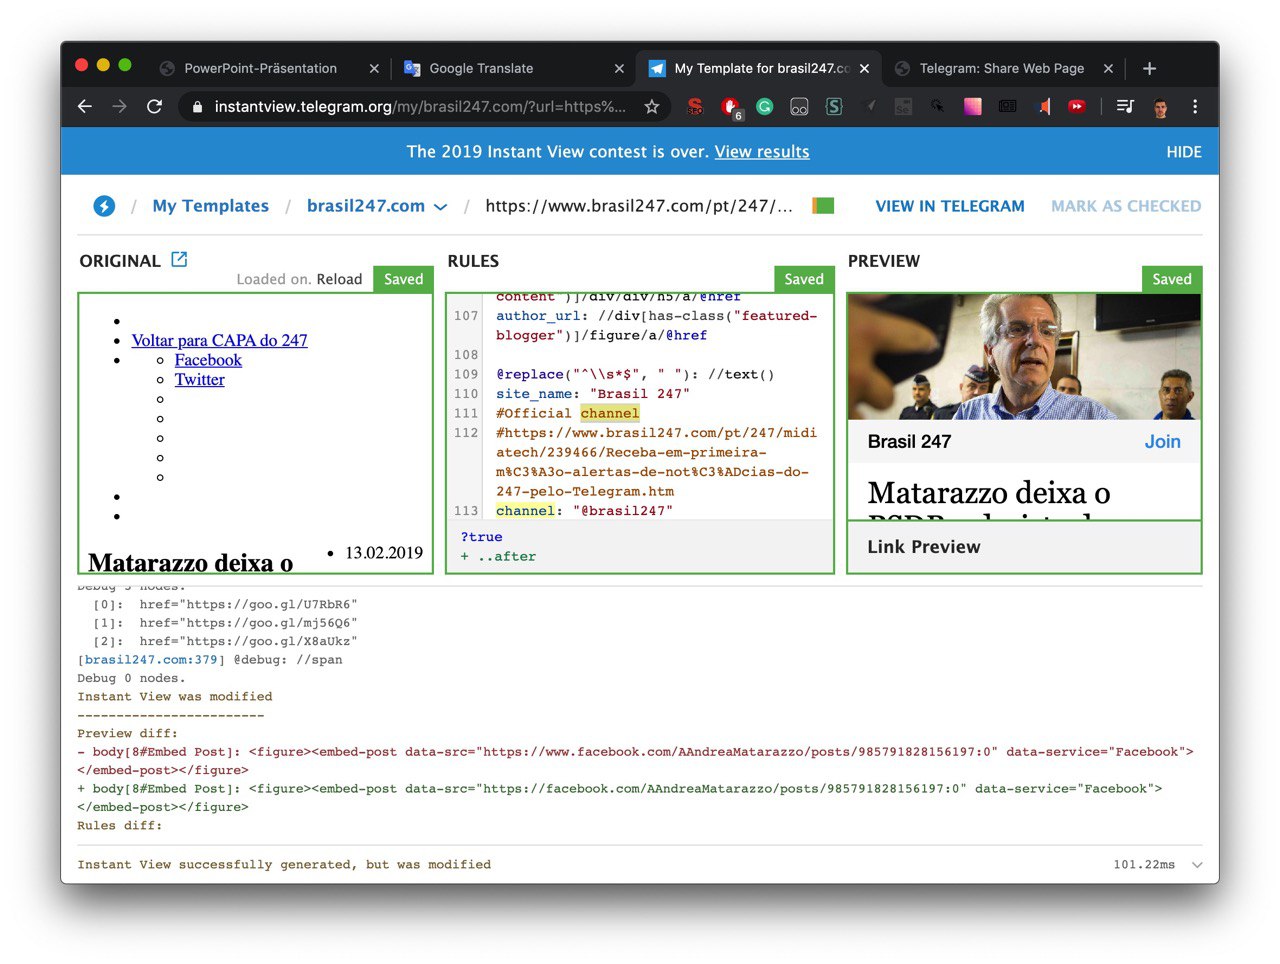Image resolution: width=1280 pixels, height=964 pixels.
Task: Open the red SEO extension icon
Action: click(695, 106)
